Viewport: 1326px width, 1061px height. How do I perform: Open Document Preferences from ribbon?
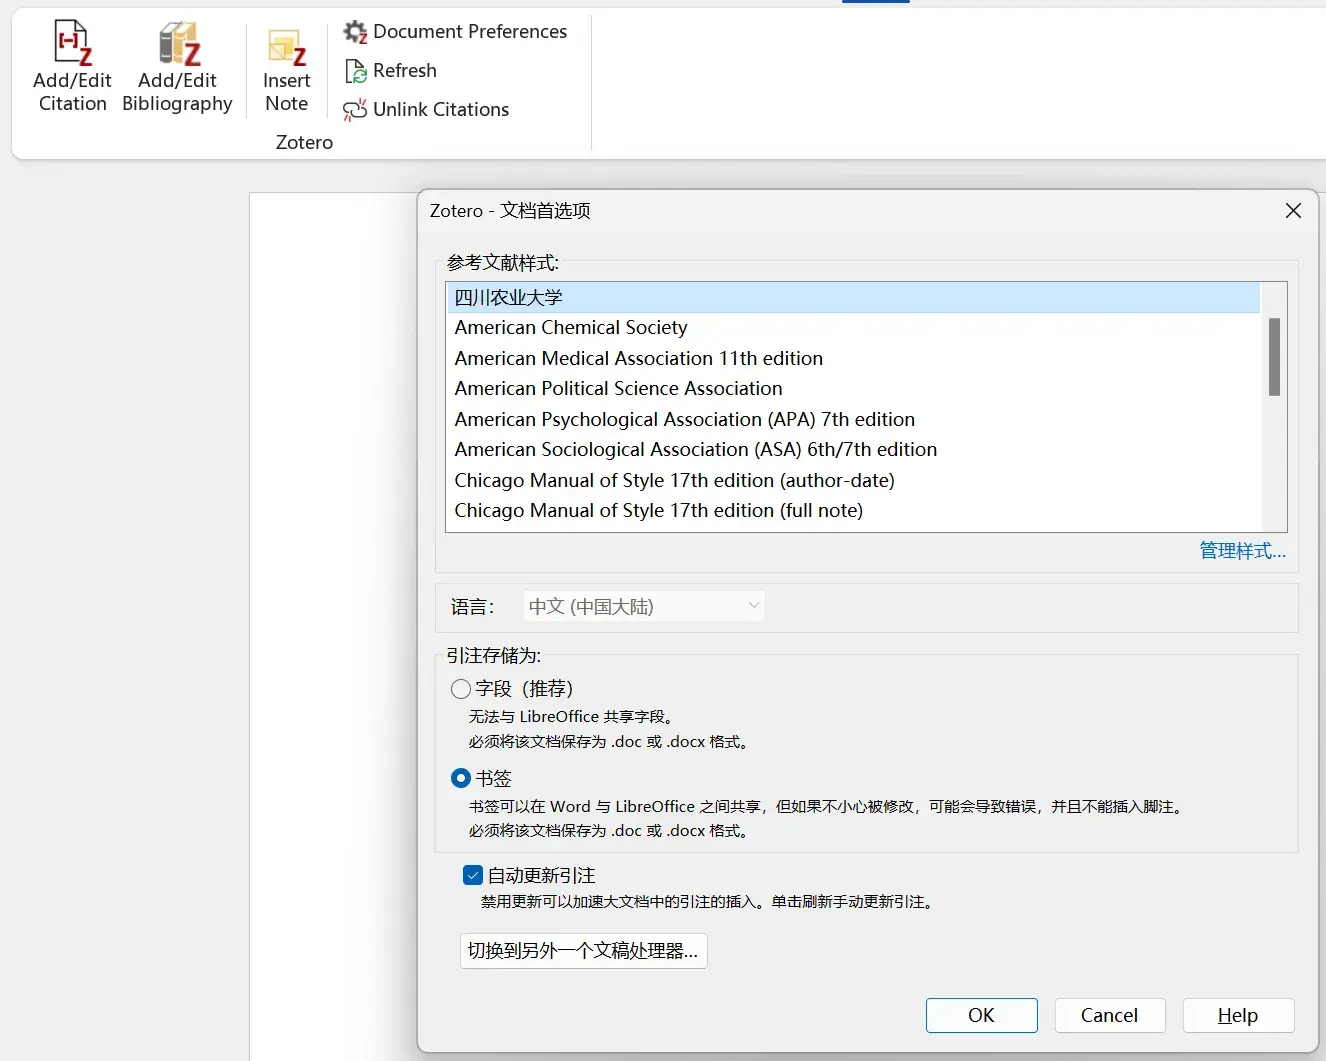[455, 32]
